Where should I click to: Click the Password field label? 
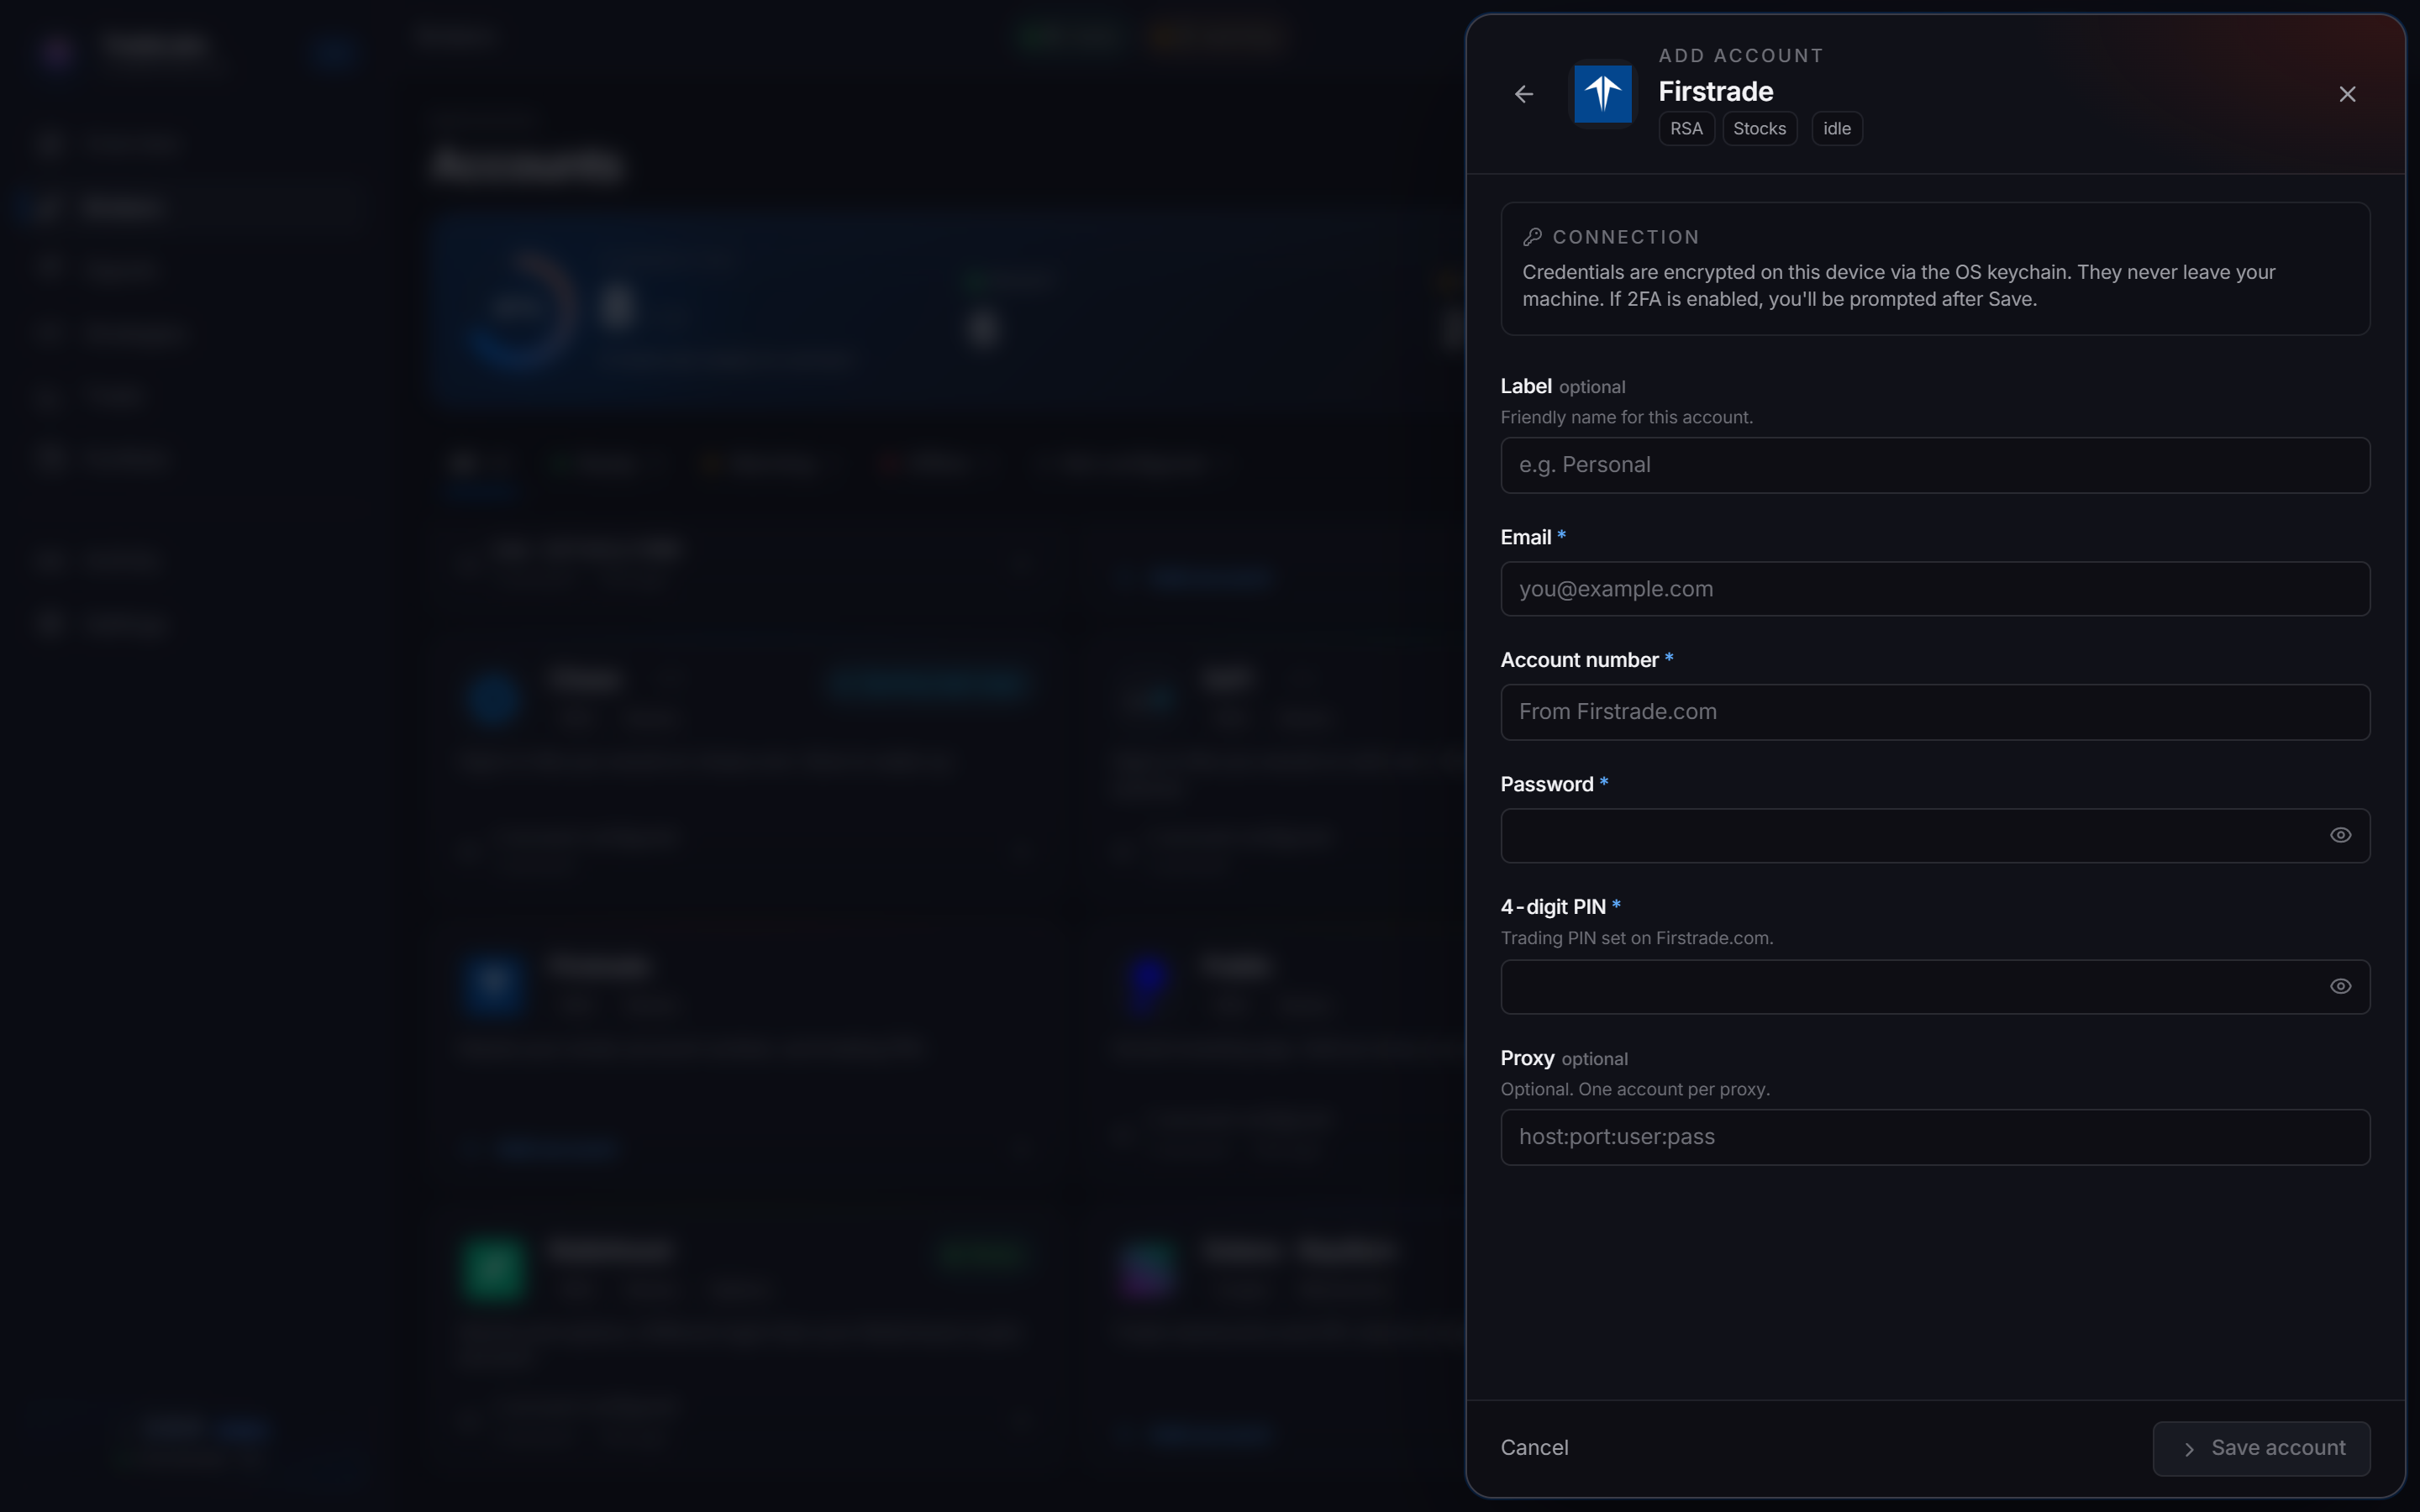pyautogui.click(x=1547, y=785)
